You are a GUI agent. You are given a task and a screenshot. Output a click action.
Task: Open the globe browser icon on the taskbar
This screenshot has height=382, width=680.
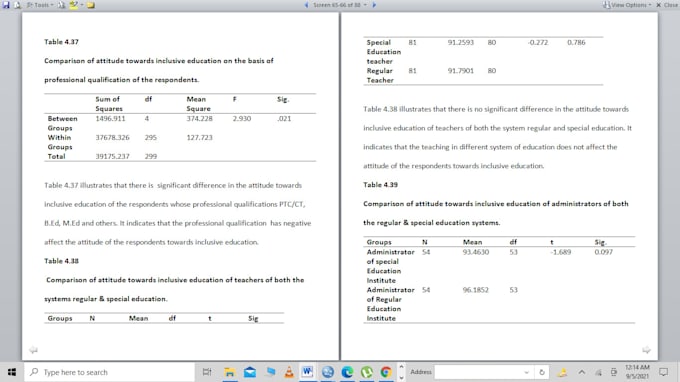click(x=328, y=372)
